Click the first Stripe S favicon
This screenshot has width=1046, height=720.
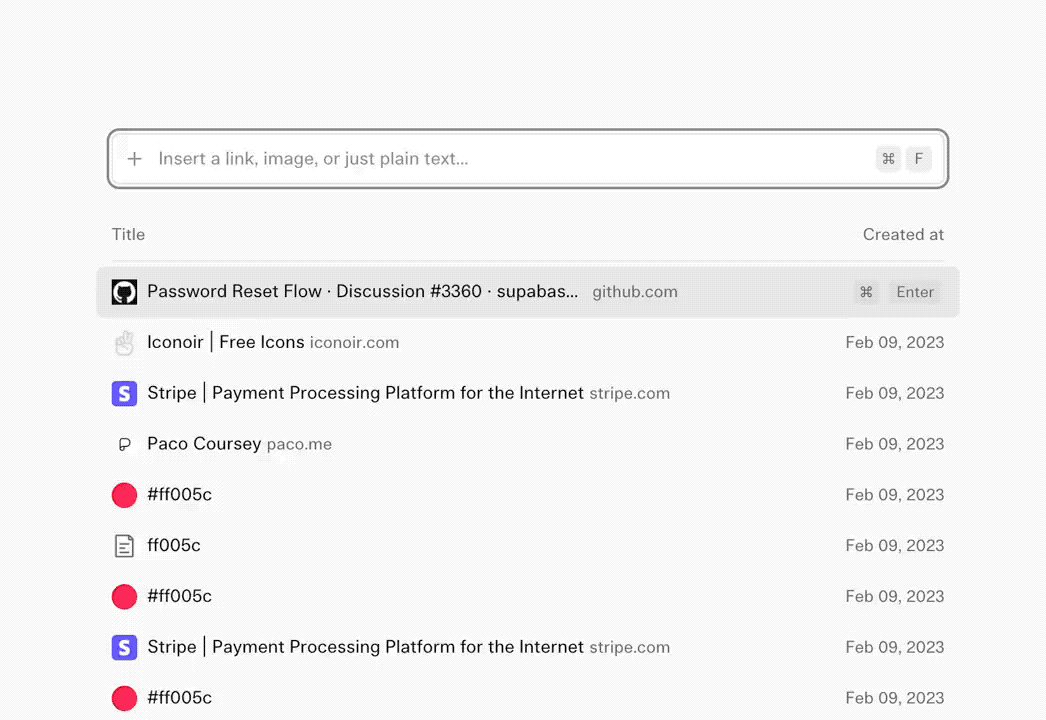[124, 394]
